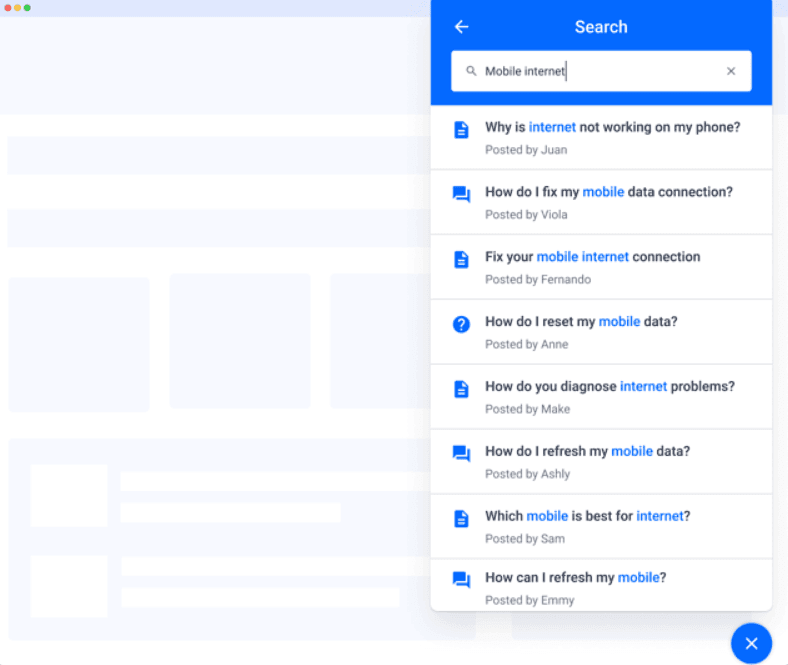Click chat icon beside Emmy's post
Screen dimensions: 788x665
[x=461, y=580]
